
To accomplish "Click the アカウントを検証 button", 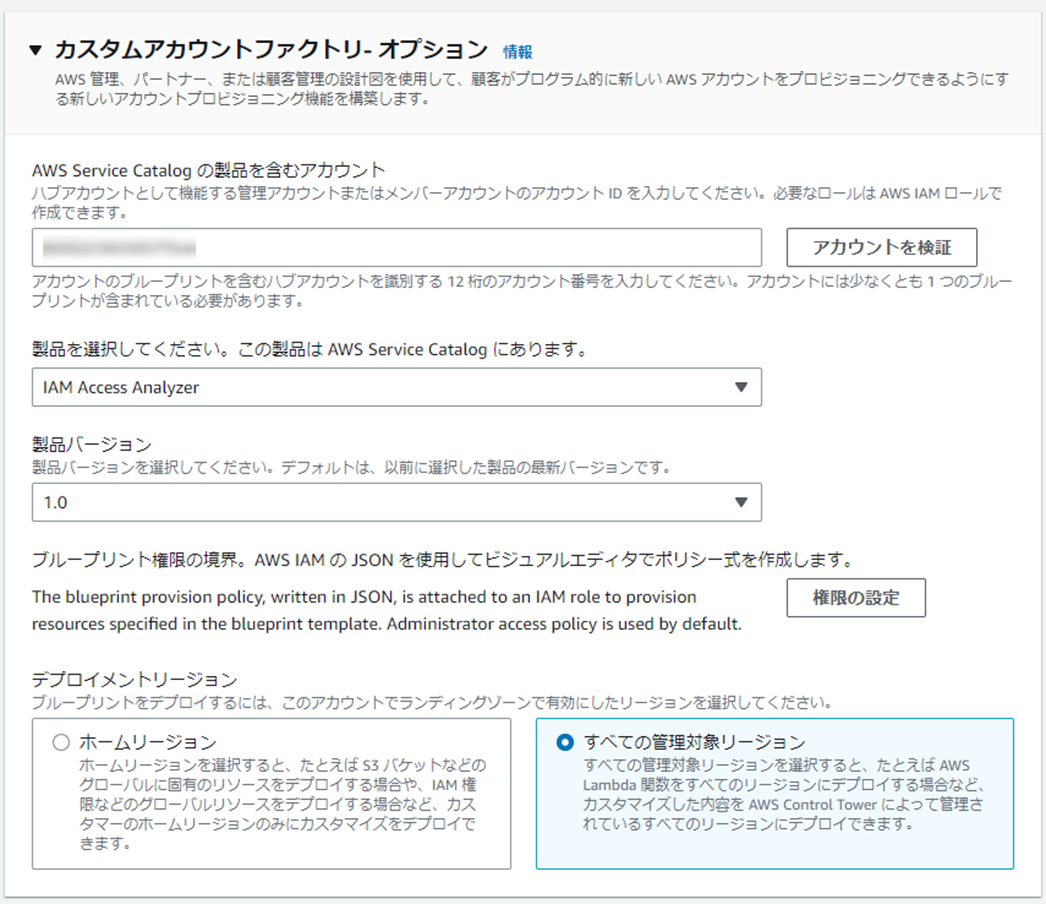I will (x=881, y=248).
